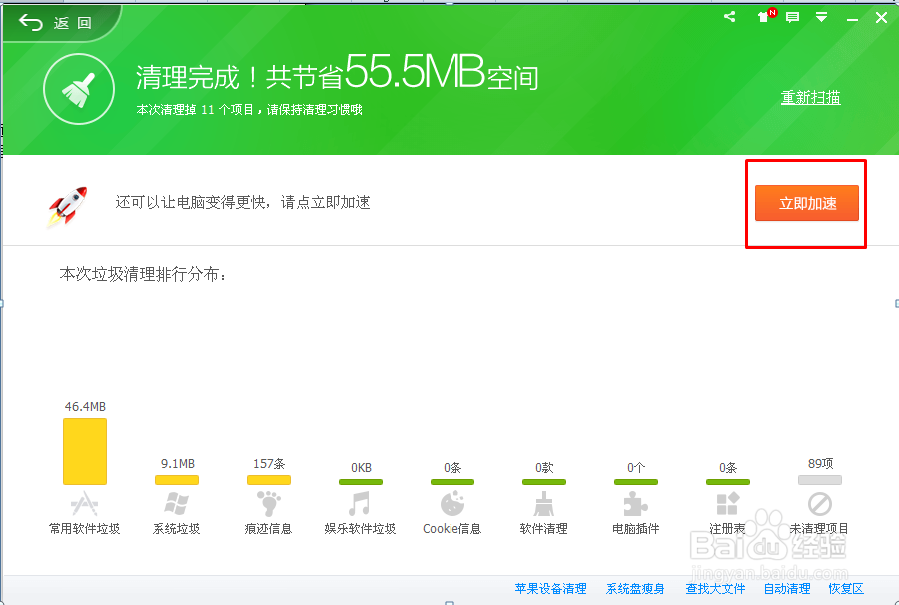Image resolution: width=899 pixels, height=605 pixels.
Task: Click the Cooke信息 category icon
Action: (x=452, y=501)
